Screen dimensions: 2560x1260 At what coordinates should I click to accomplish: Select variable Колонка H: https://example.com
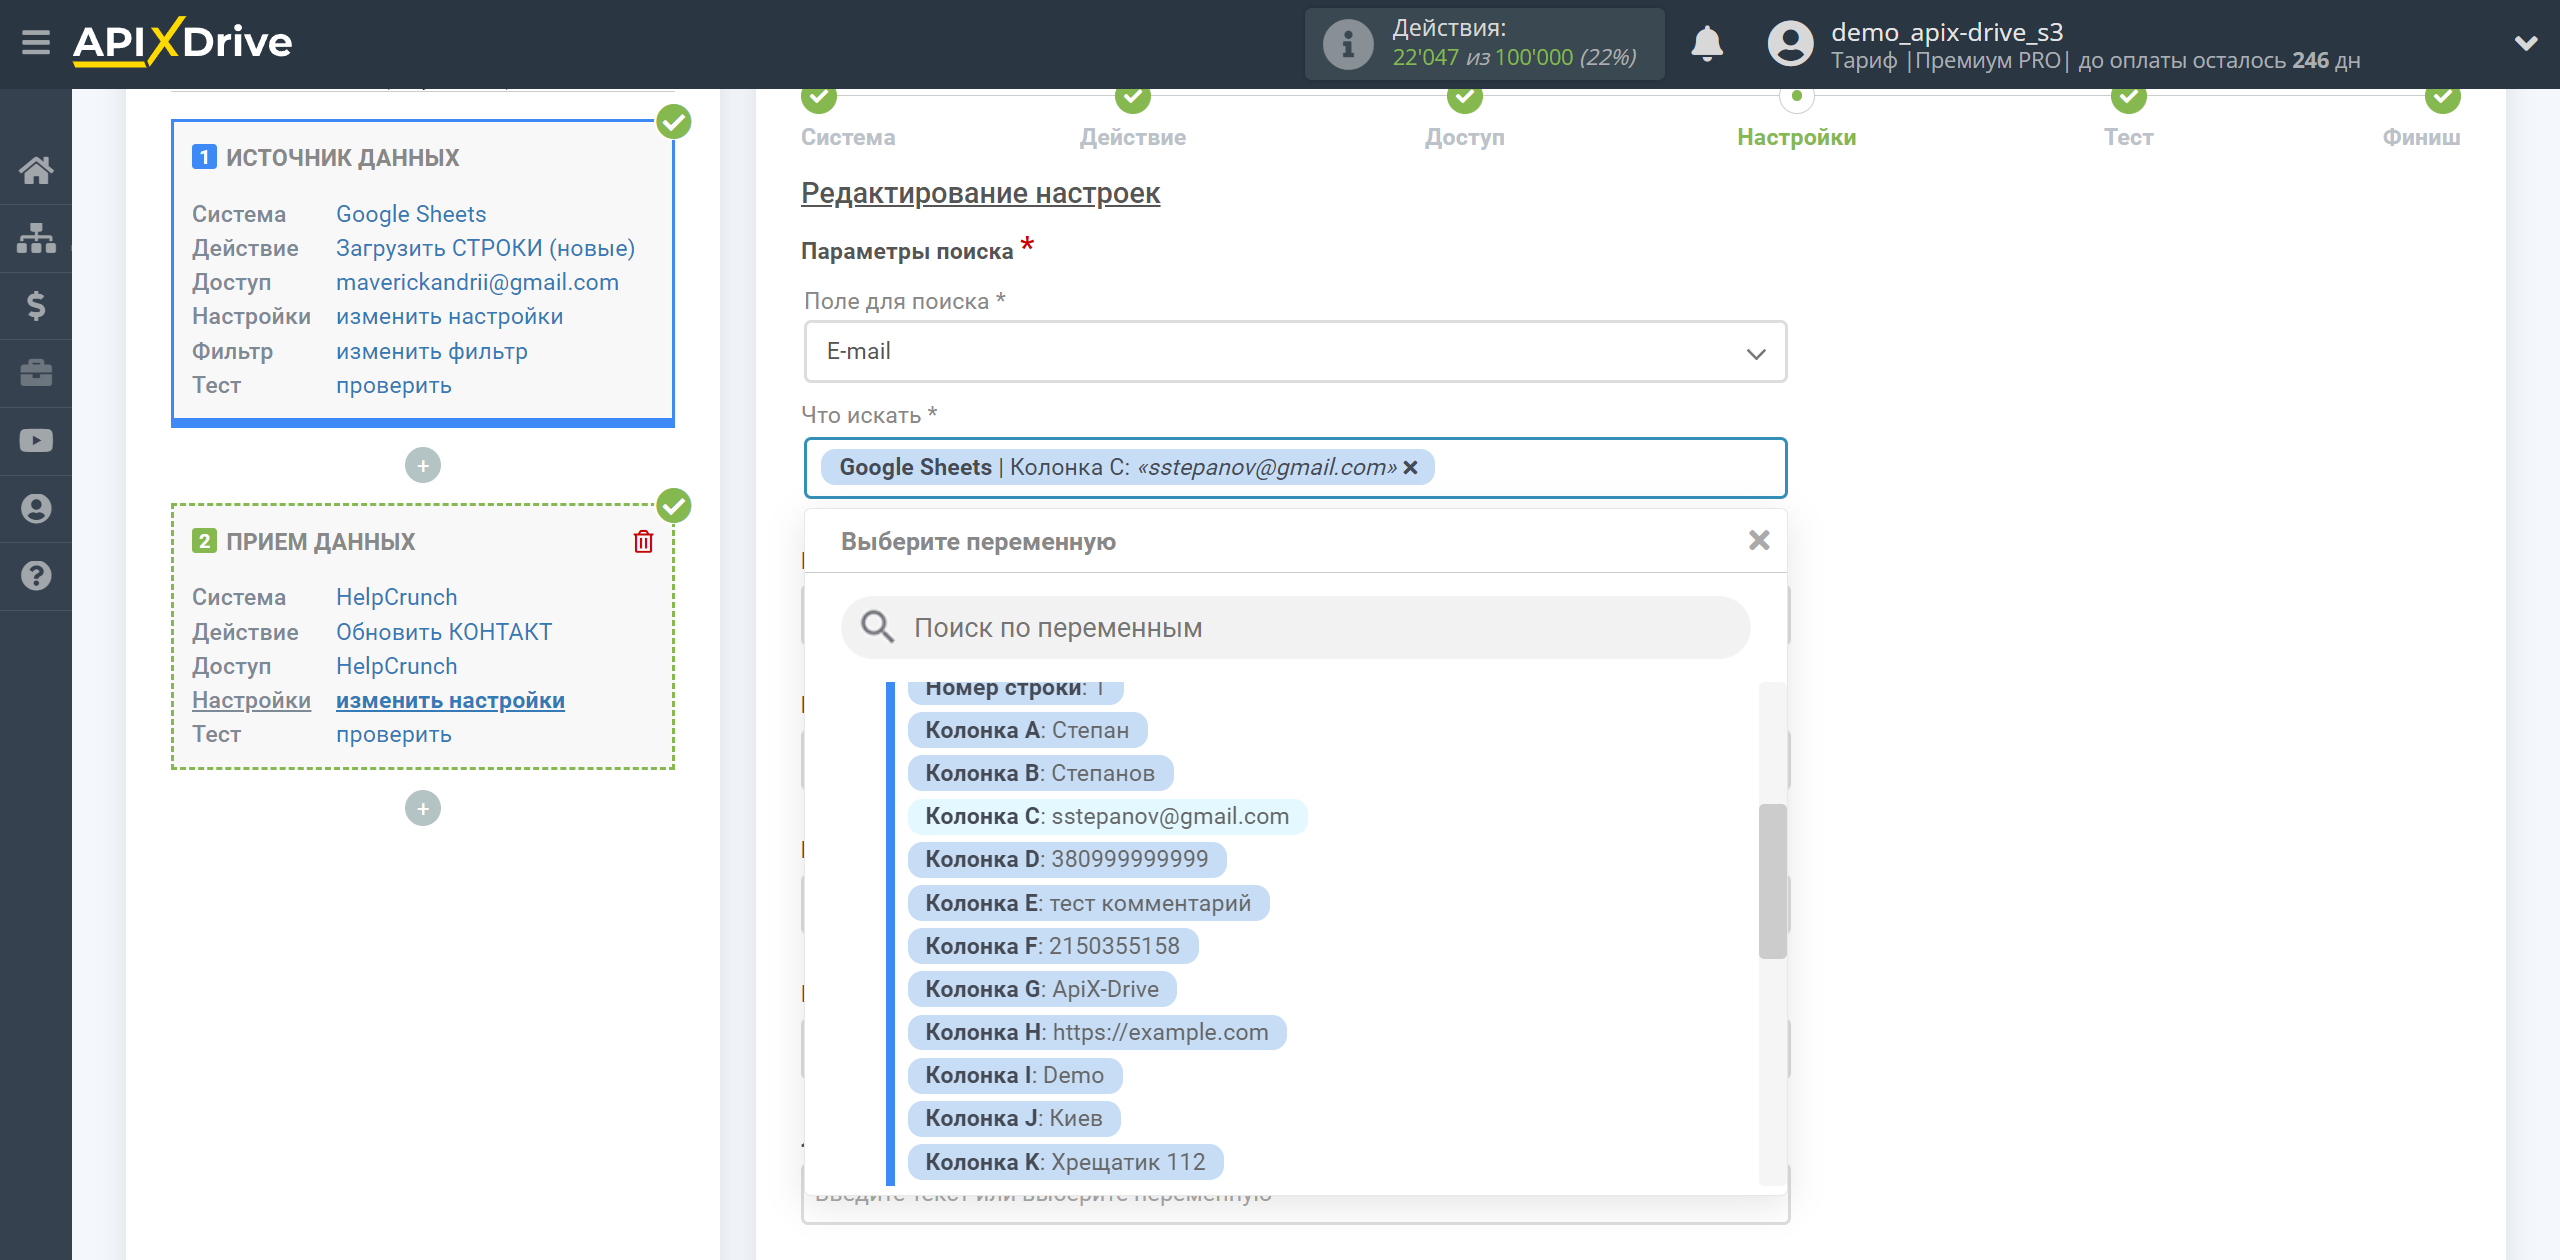point(1097,1032)
